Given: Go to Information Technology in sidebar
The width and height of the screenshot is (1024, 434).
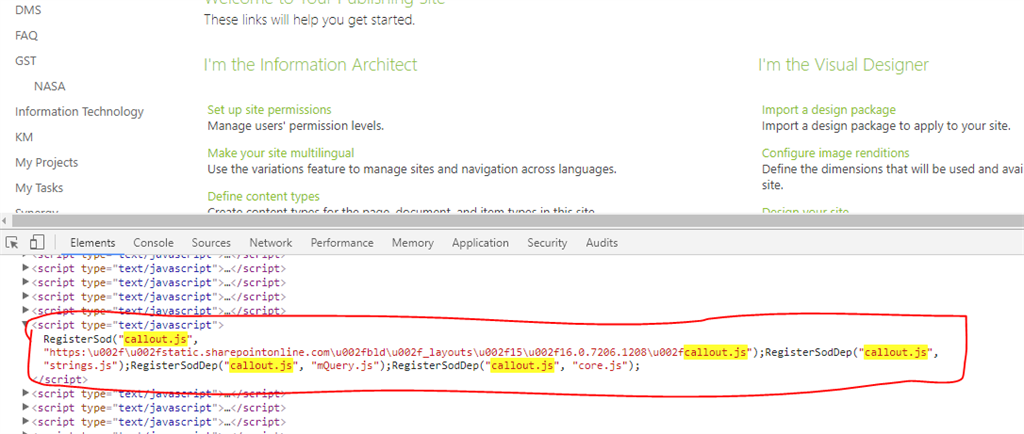Looking at the screenshot, I should pyautogui.click(x=79, y=112).
